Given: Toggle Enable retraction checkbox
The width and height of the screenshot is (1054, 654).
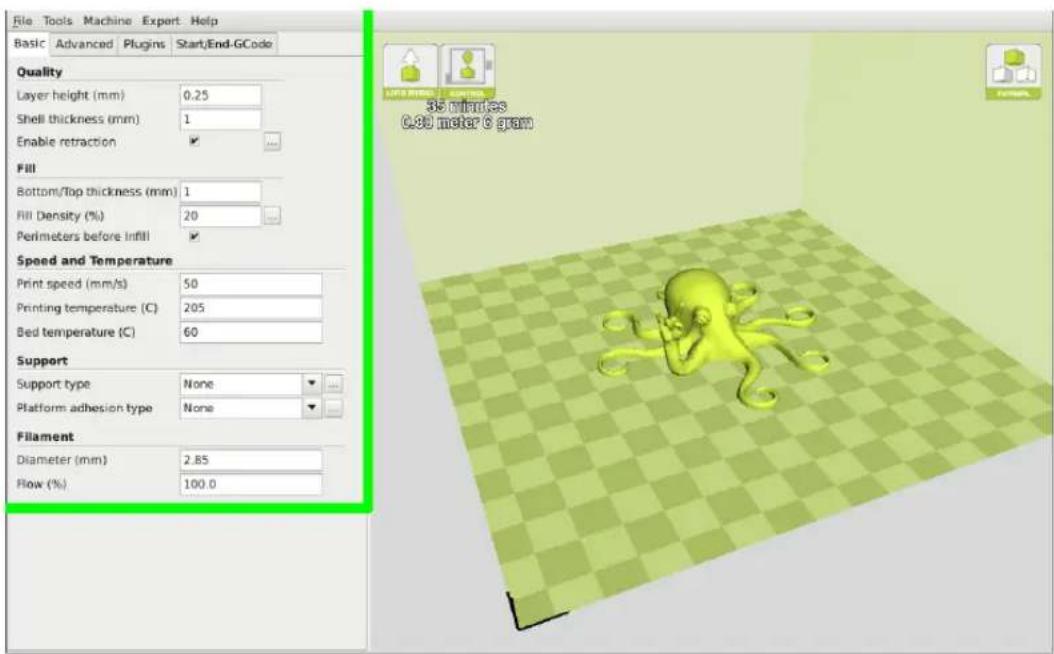Looking at the screenshot, I should (x=194, y=141).
